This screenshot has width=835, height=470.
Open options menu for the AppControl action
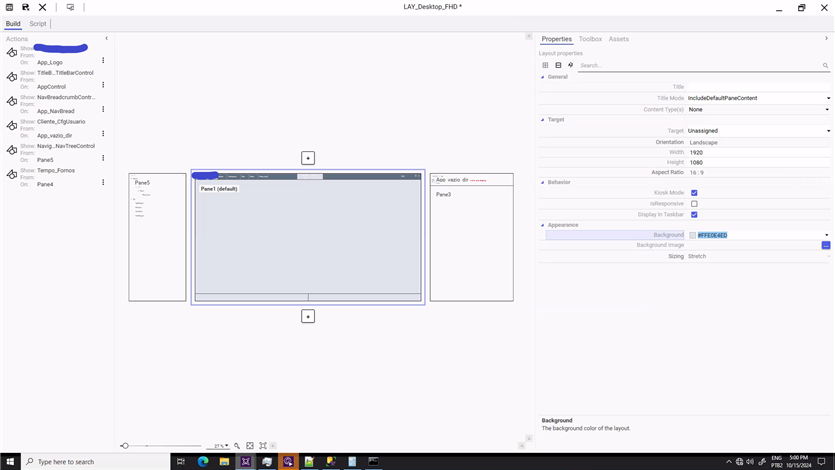coord(103,85)
